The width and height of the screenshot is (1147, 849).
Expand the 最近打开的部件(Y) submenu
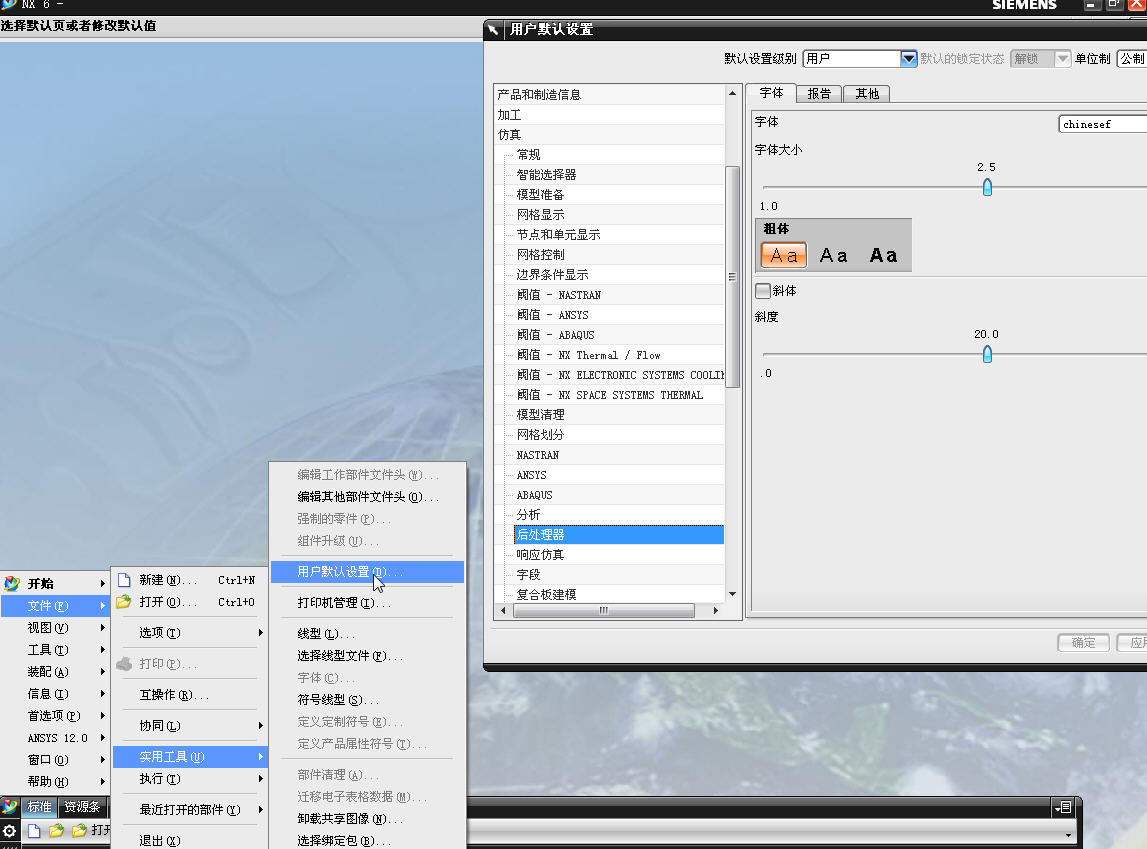(x=191, y=810)
